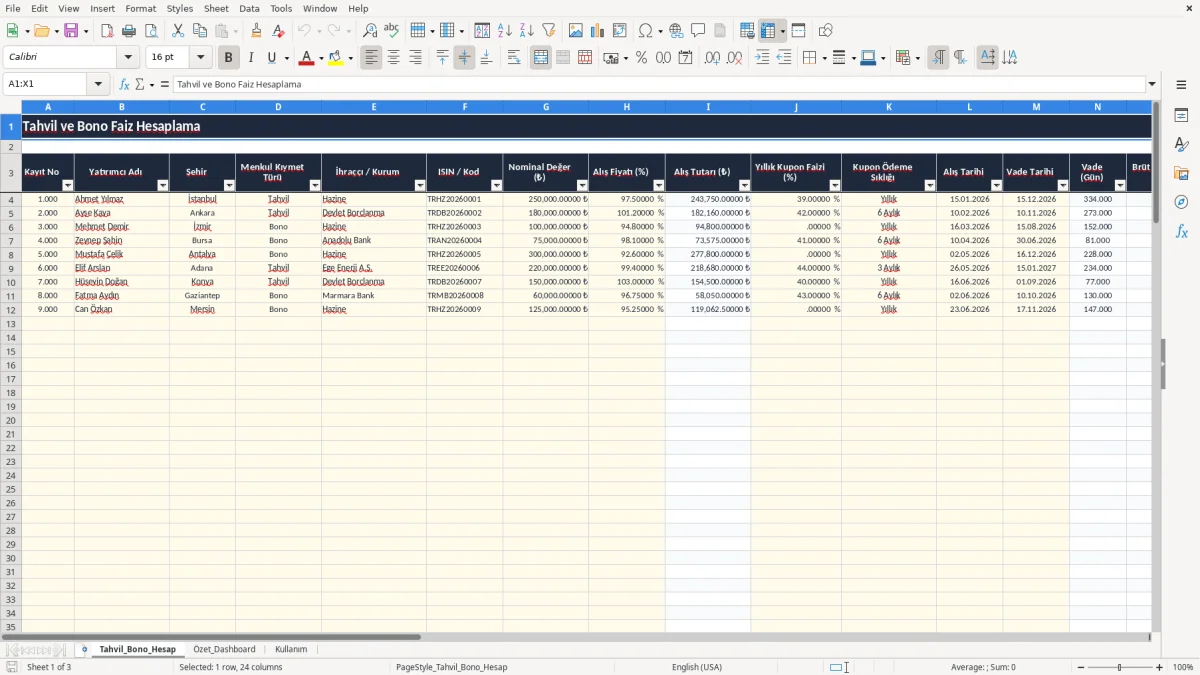This screenshot has width=1200, height=675.
Task: Expand the formula bar
Action: coord(1153,84)
